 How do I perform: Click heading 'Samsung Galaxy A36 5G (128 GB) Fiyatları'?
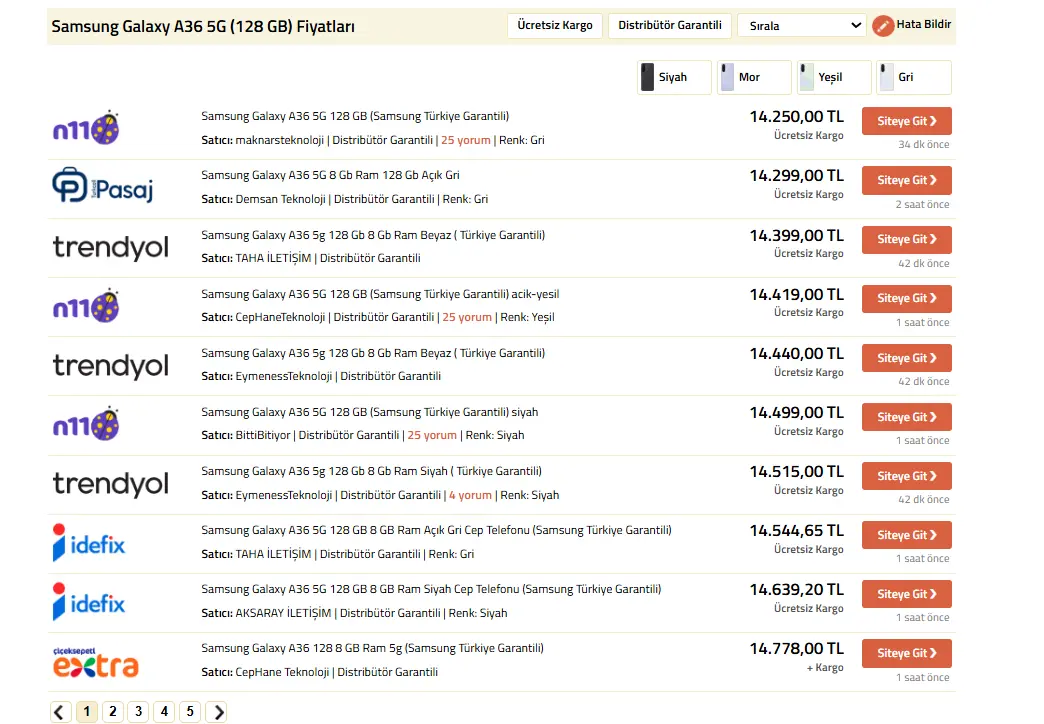(203, 27)
